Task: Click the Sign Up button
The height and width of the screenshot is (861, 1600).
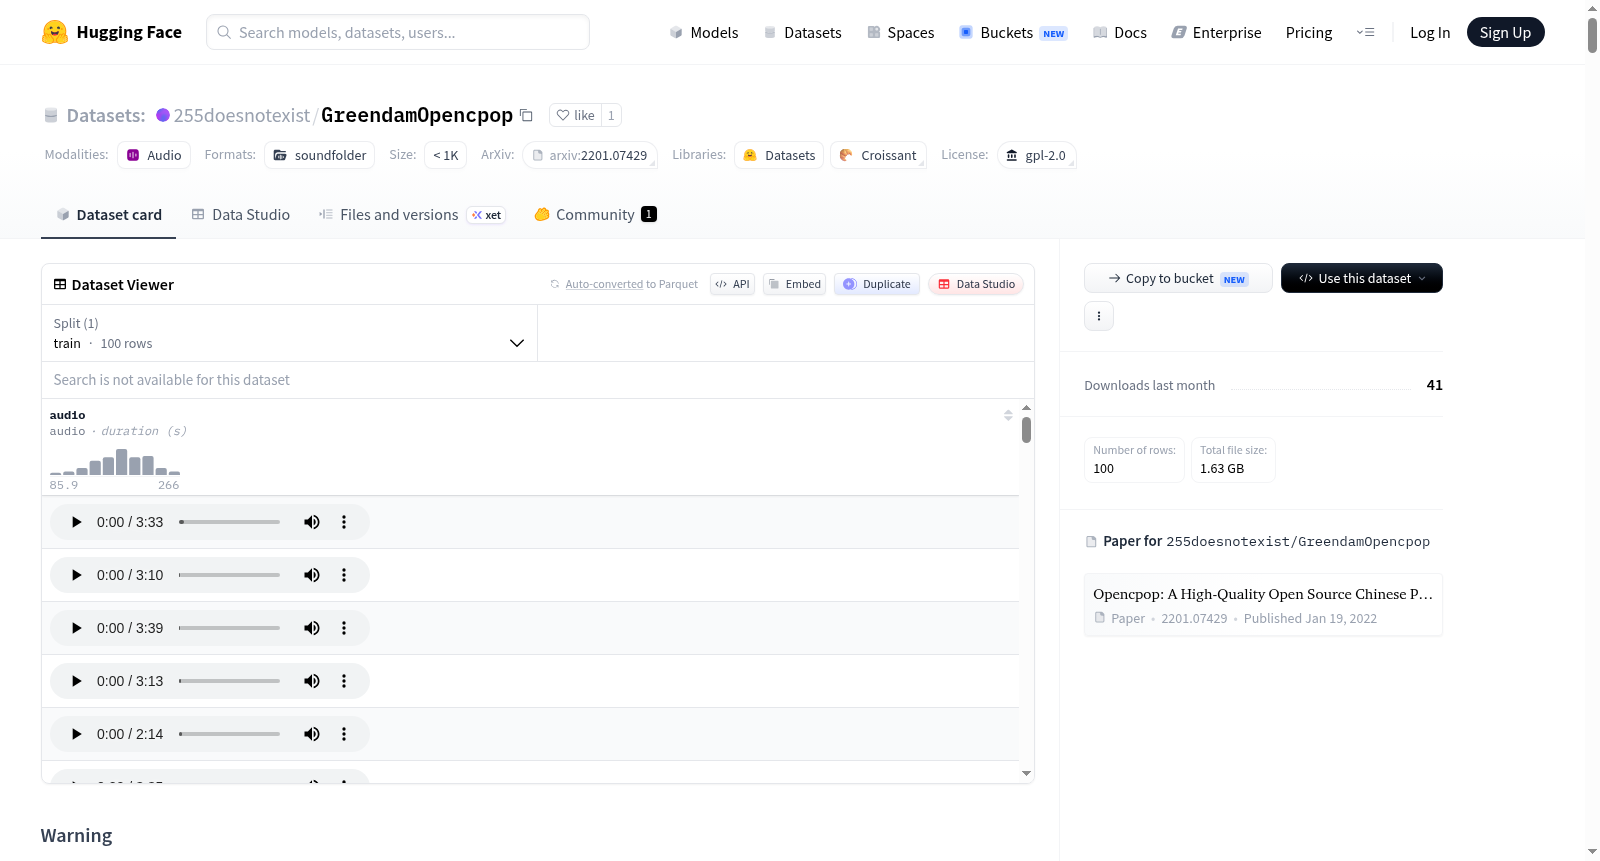Action: coord(1505,32)
